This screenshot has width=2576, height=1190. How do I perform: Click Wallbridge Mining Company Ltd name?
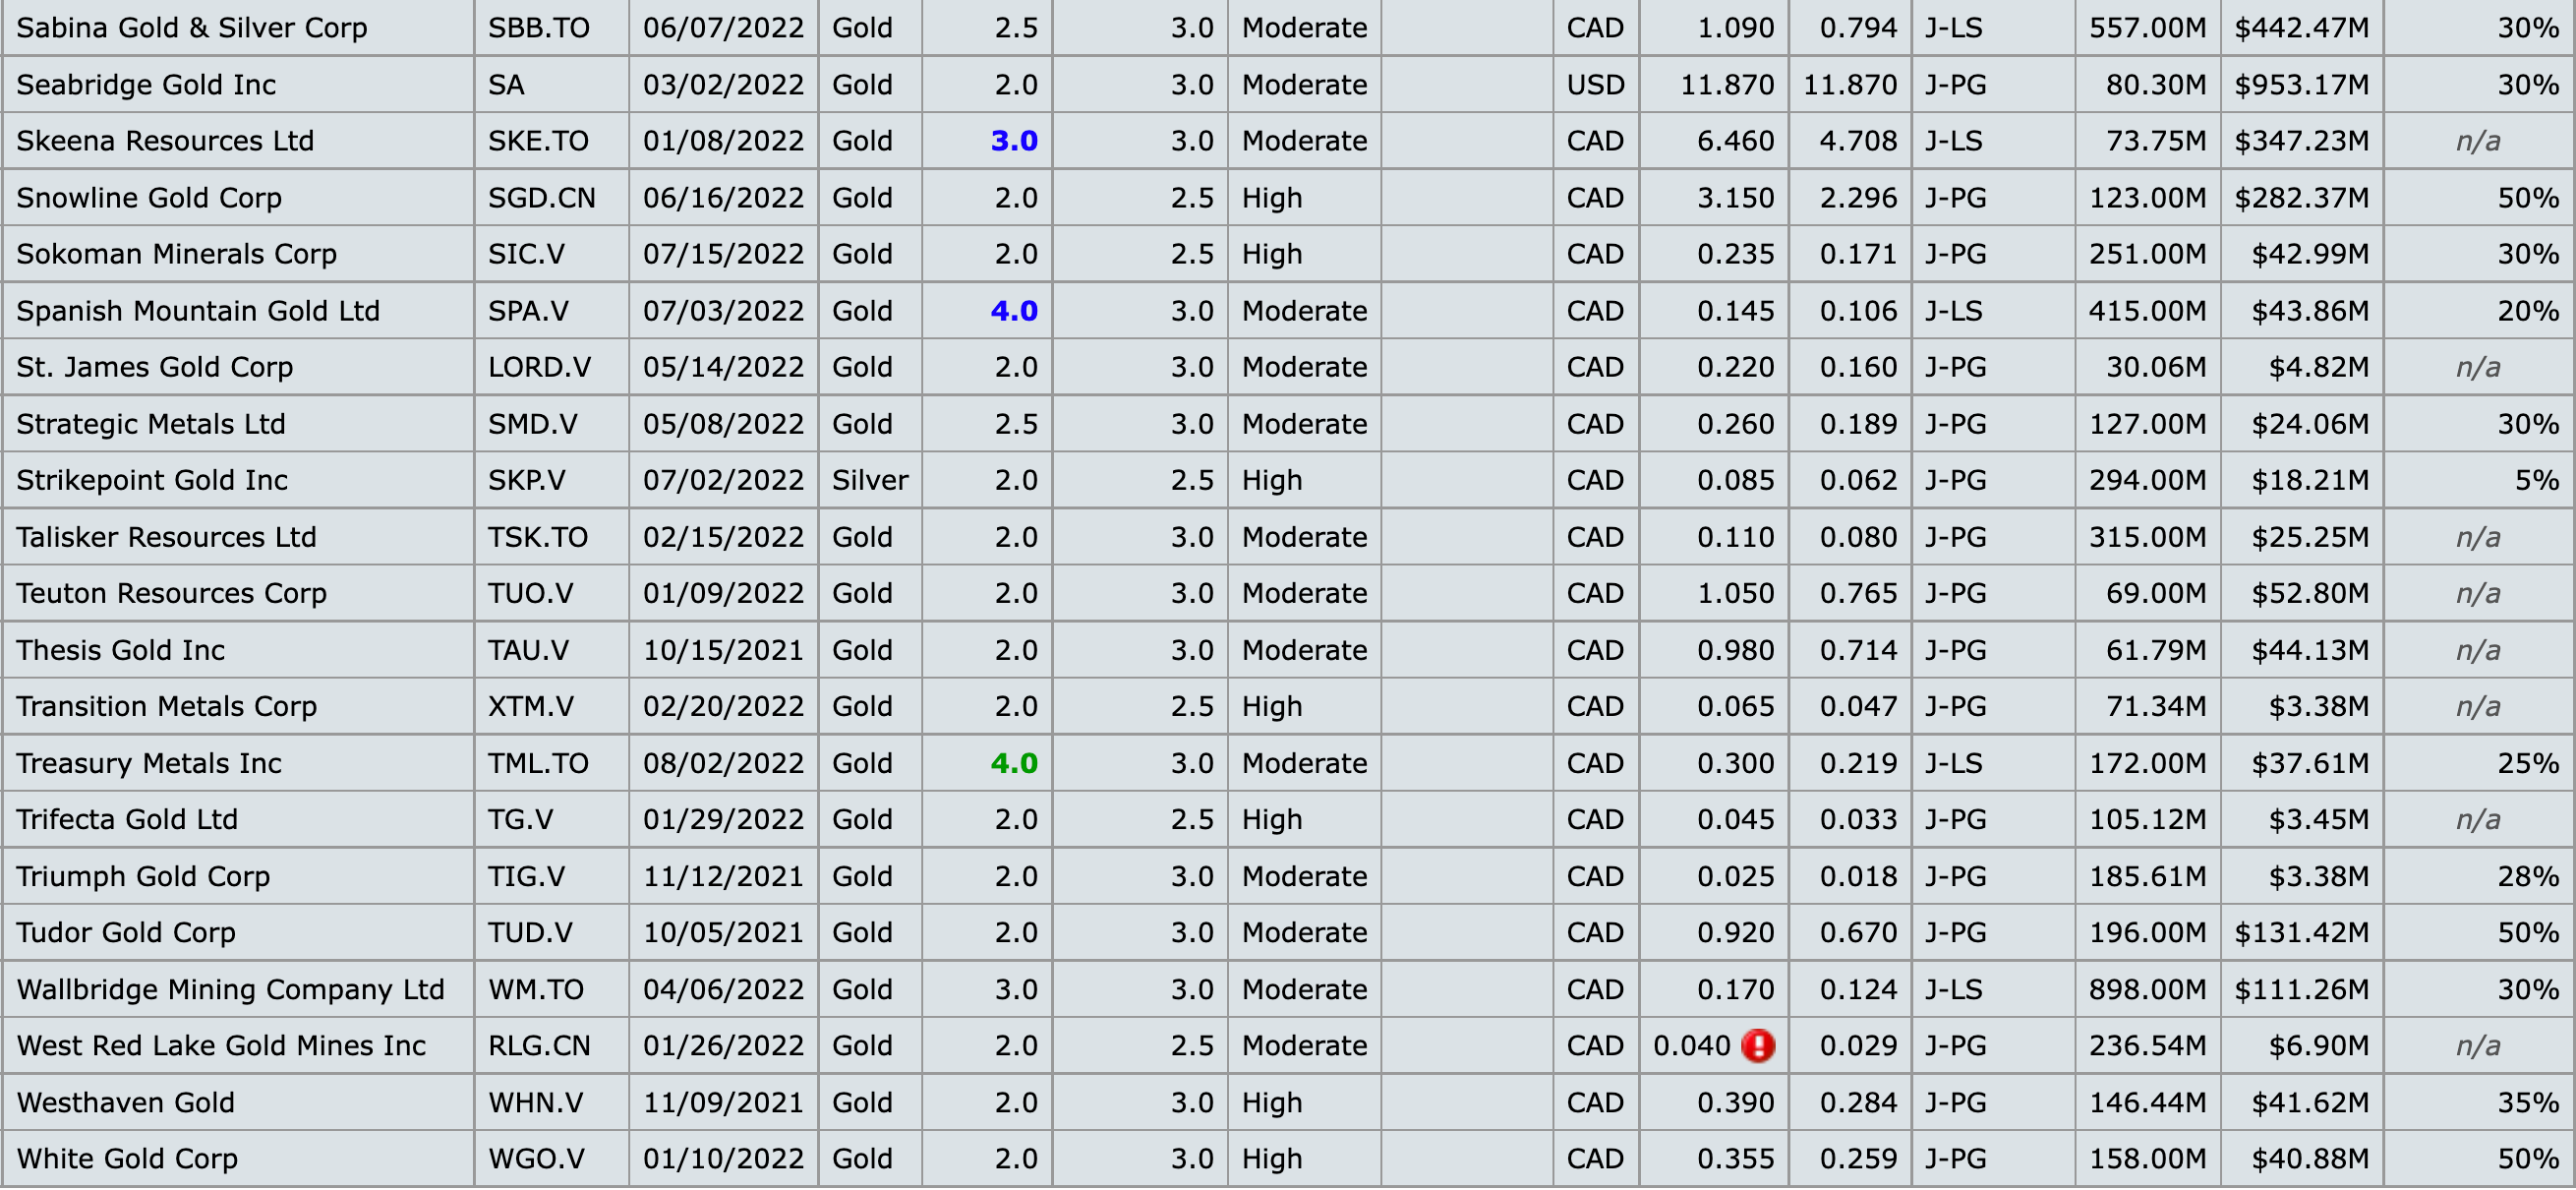coord(230,990)
